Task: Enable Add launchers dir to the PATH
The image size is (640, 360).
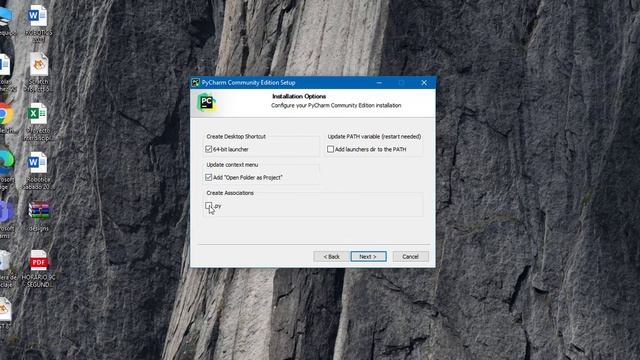Action: 331,149
